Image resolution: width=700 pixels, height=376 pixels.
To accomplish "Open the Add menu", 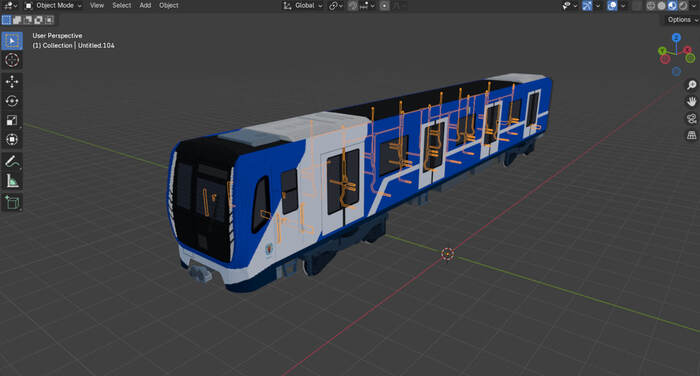I will 145,5.
